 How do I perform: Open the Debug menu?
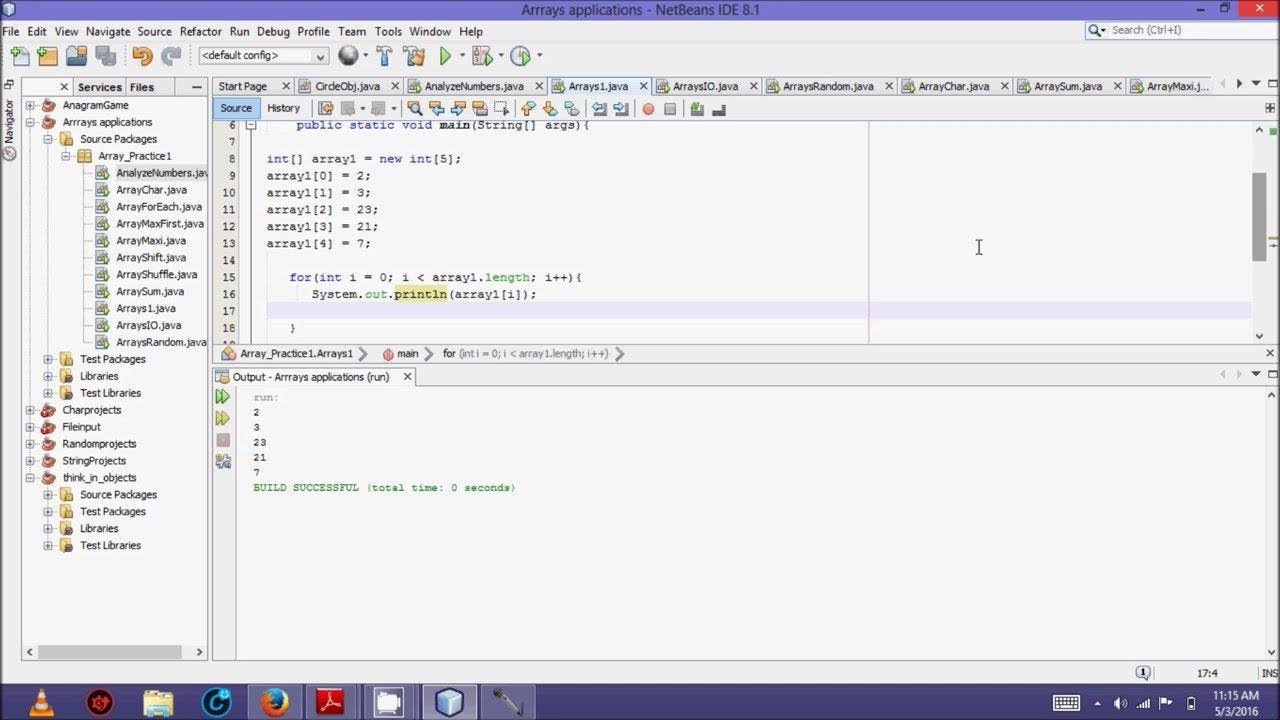click(273, 31)
